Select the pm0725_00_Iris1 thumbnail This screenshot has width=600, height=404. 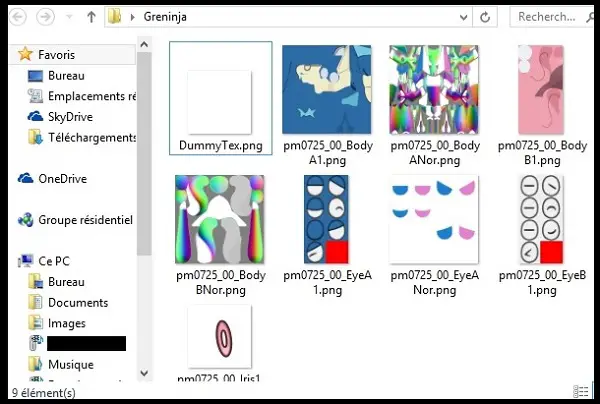coord(220,337)
